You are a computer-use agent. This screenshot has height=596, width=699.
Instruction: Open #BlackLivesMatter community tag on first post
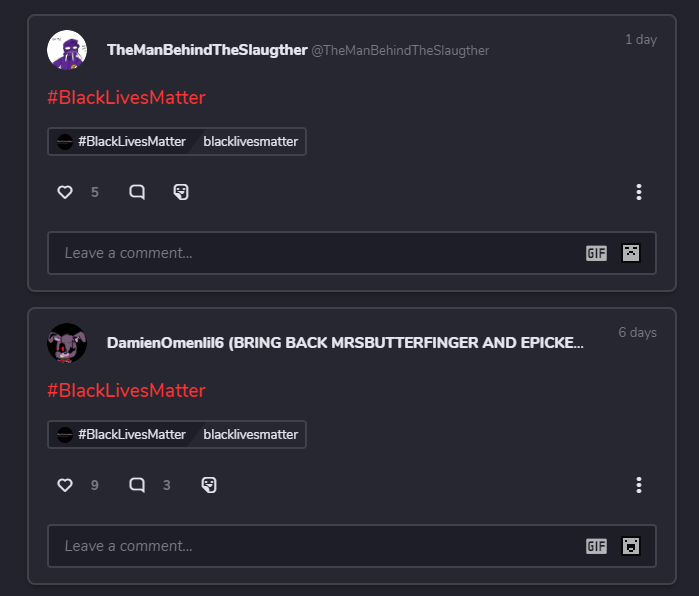(x=122, y=141)
